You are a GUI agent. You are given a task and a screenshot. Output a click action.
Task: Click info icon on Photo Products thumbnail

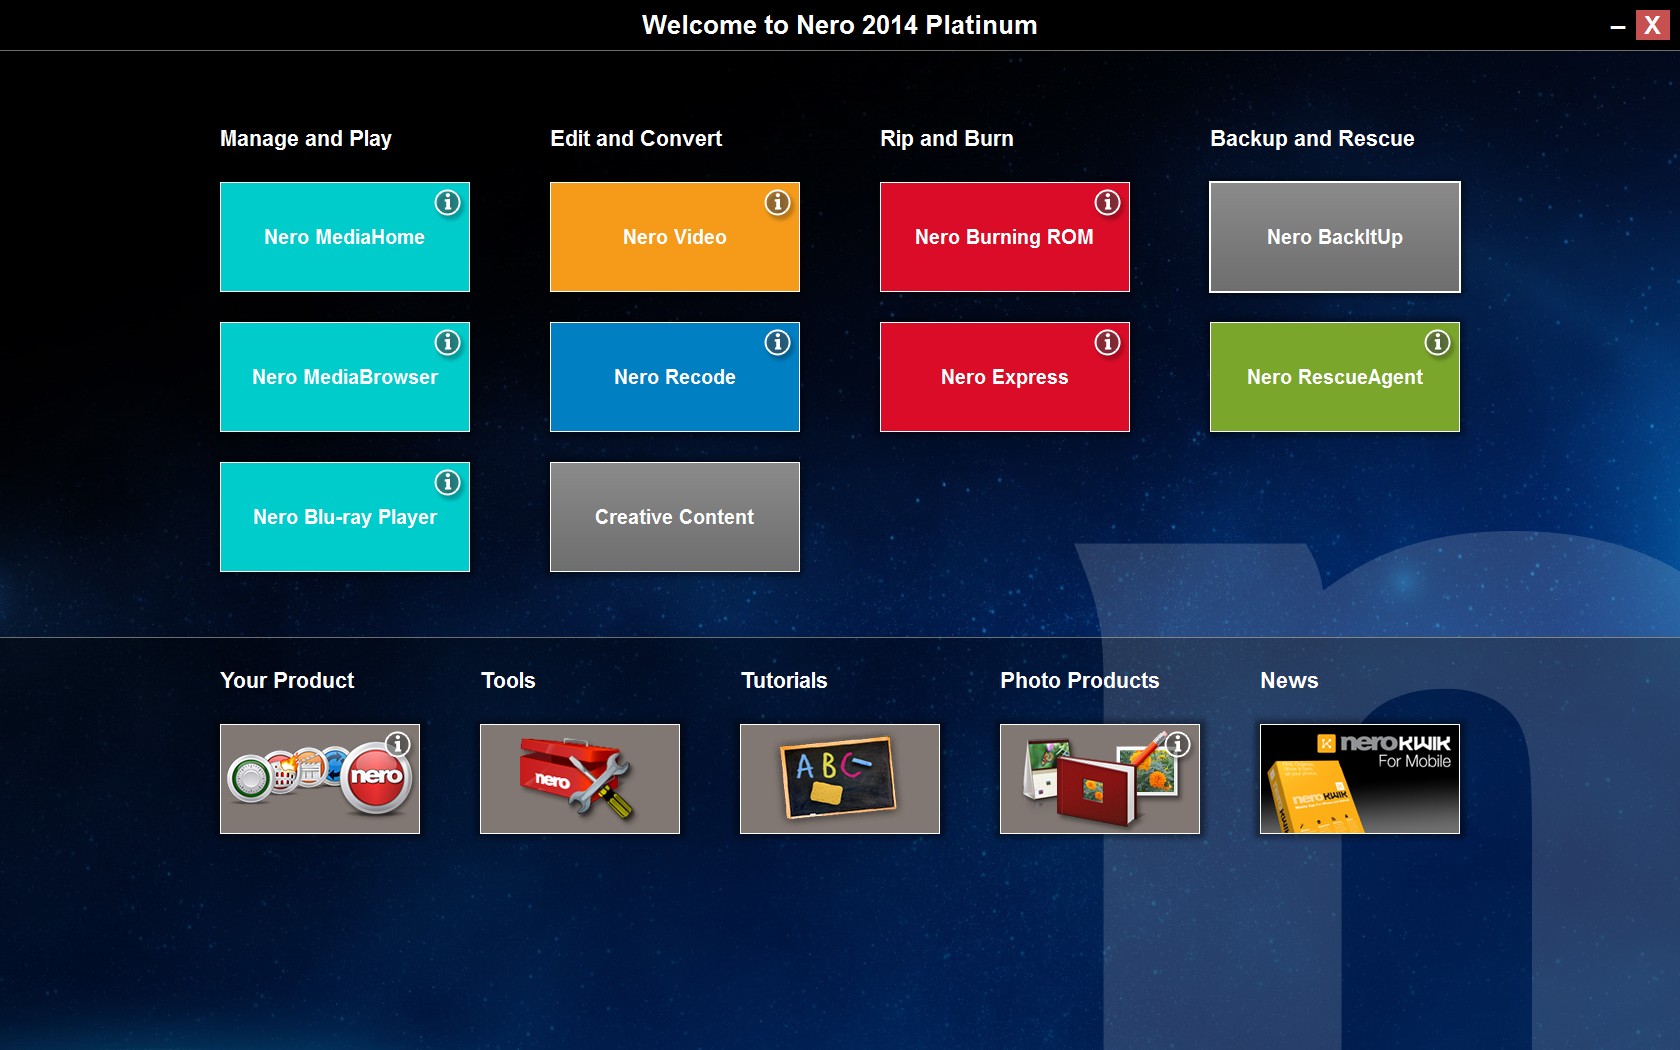[1178, 744]
